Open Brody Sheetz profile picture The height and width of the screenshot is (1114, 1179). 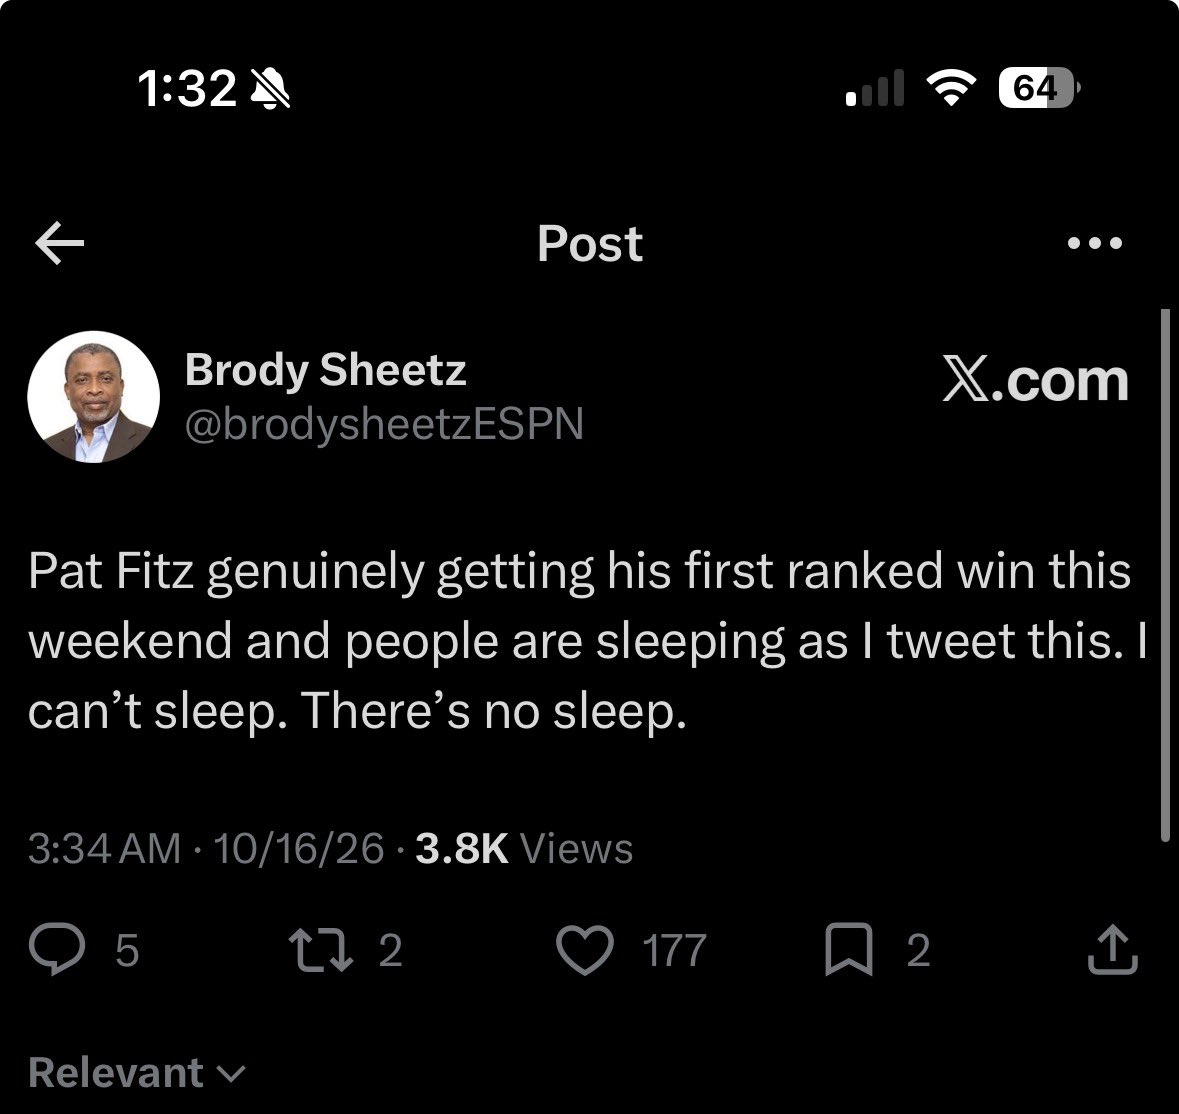[93, 397]
